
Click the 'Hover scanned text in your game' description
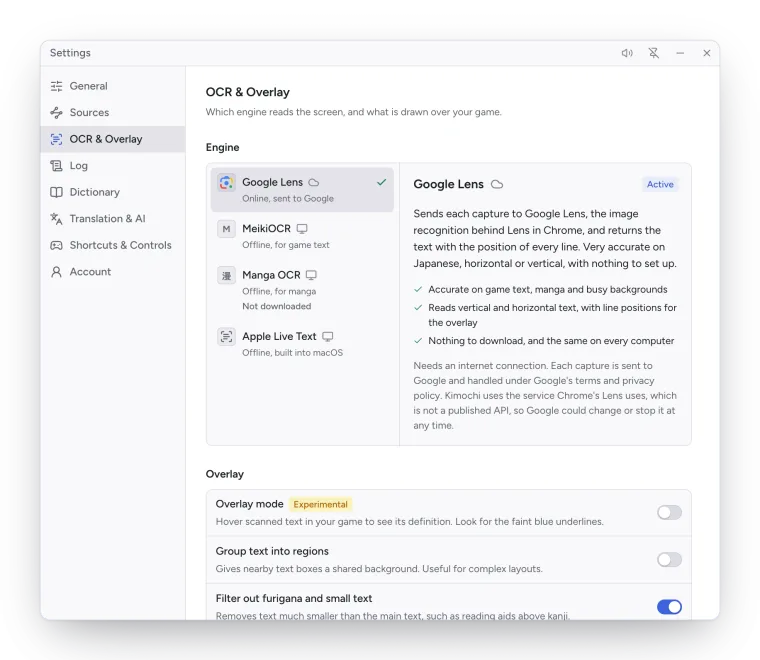410,522
